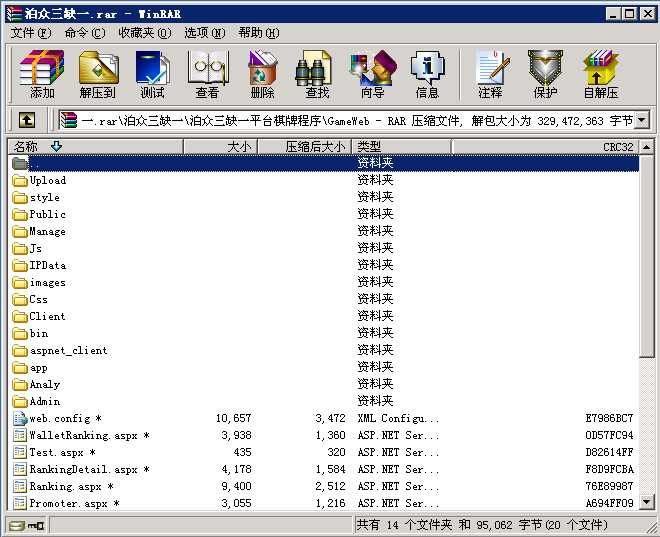The width and height of the screenshot is (660, 537).
Task: Select the aspnet_client folder row
Action: click(323, 351)
